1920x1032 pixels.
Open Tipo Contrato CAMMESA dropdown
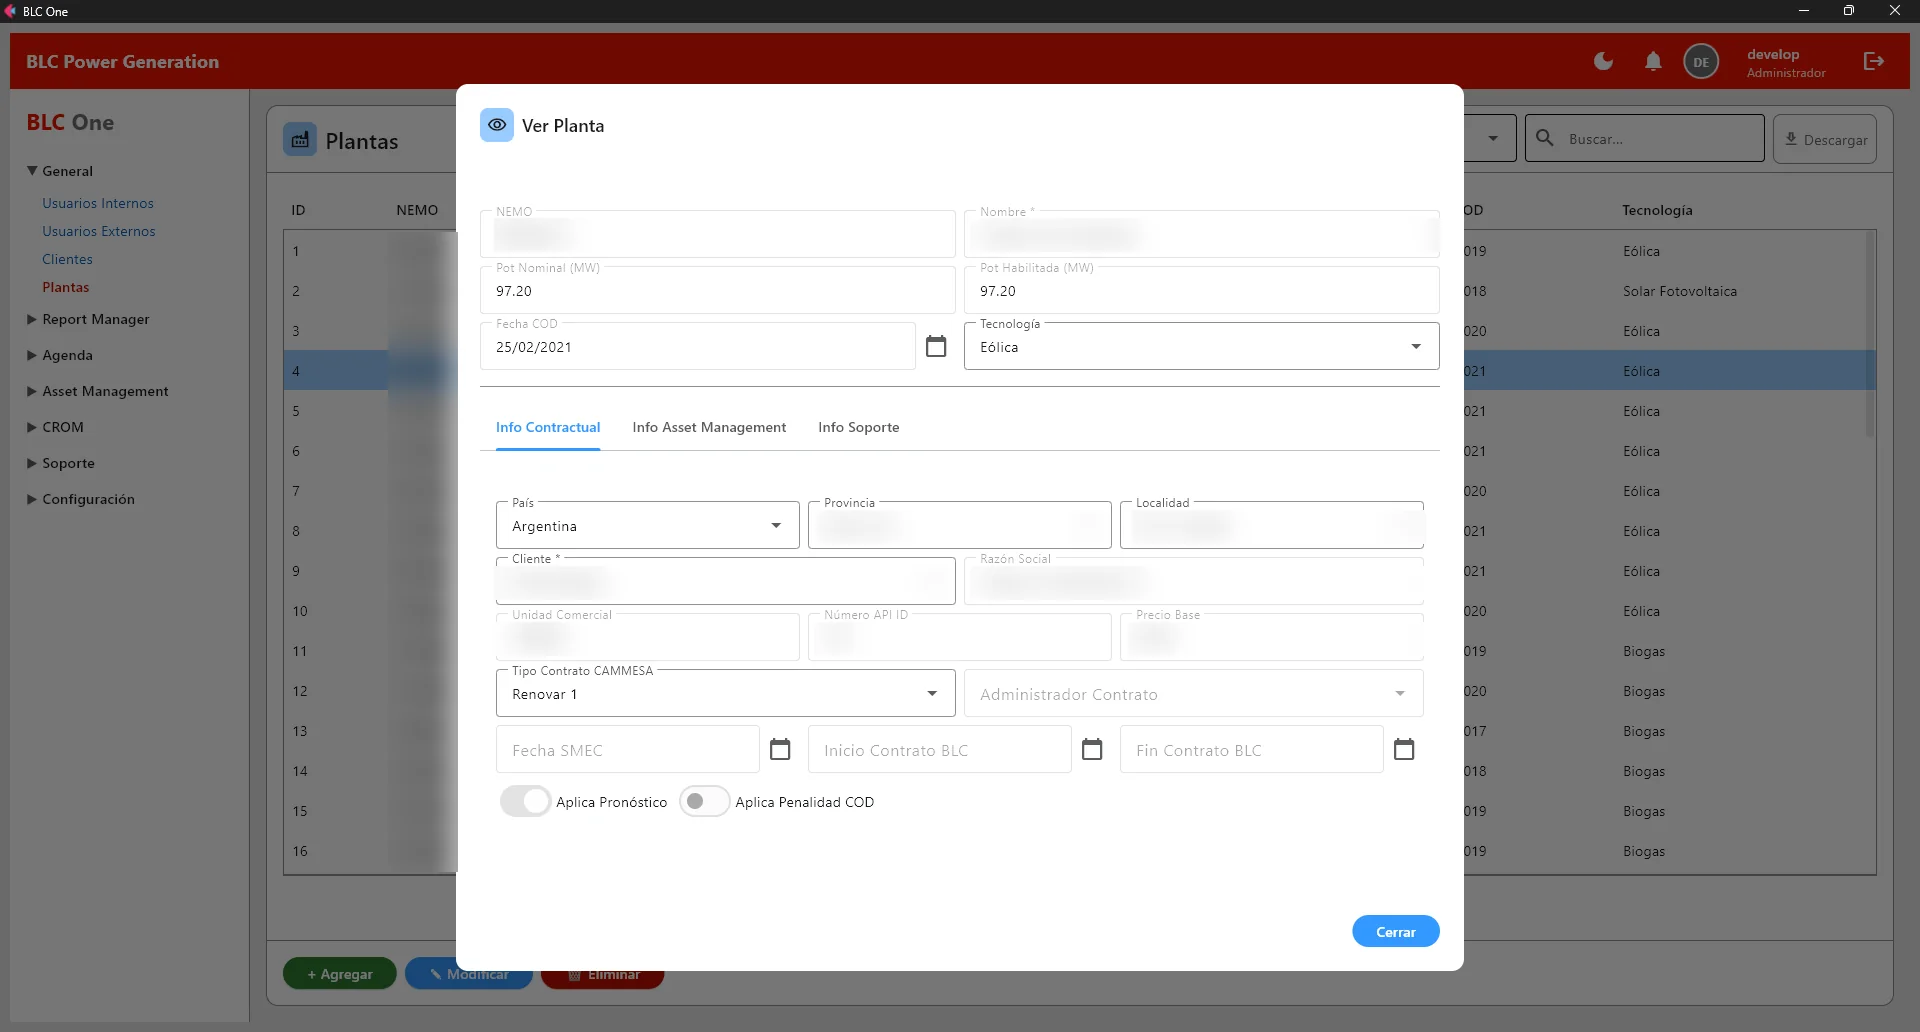(x=725, y=693)
